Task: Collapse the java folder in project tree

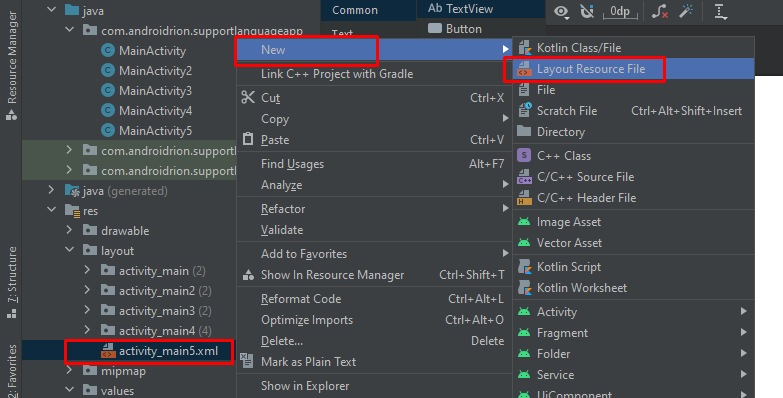Action: 51,9
